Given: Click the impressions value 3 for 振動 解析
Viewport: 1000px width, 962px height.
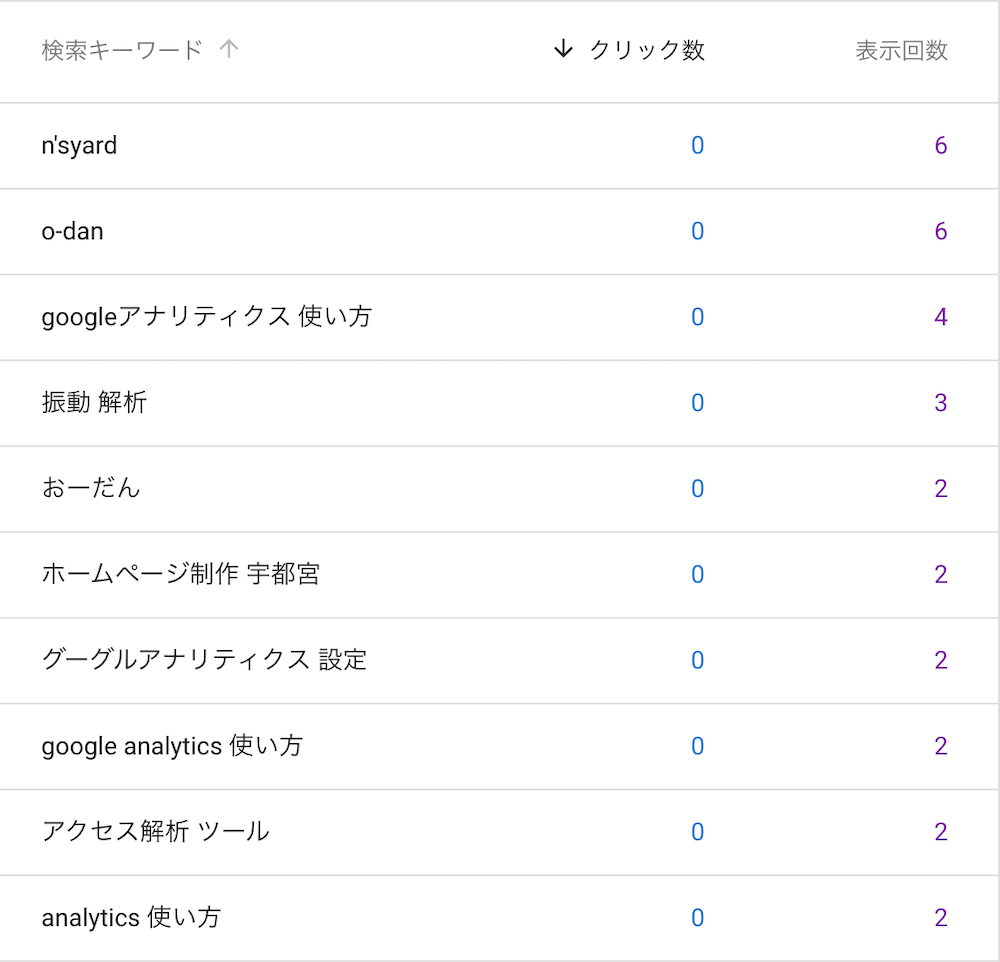Looking at the screenshot, I should tap(941, 403).
